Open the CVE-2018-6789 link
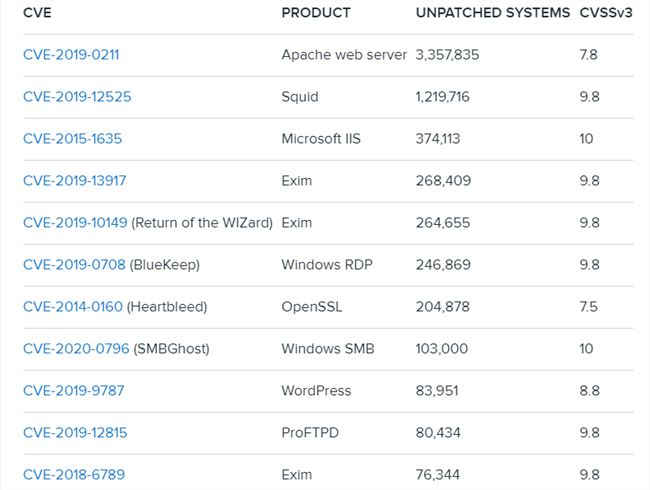 click(74, 475)
